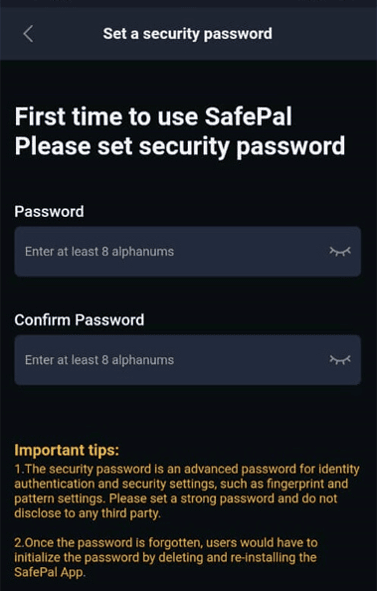
Task: Click the 'Confirm Password' field label
Action: point(79,320)
